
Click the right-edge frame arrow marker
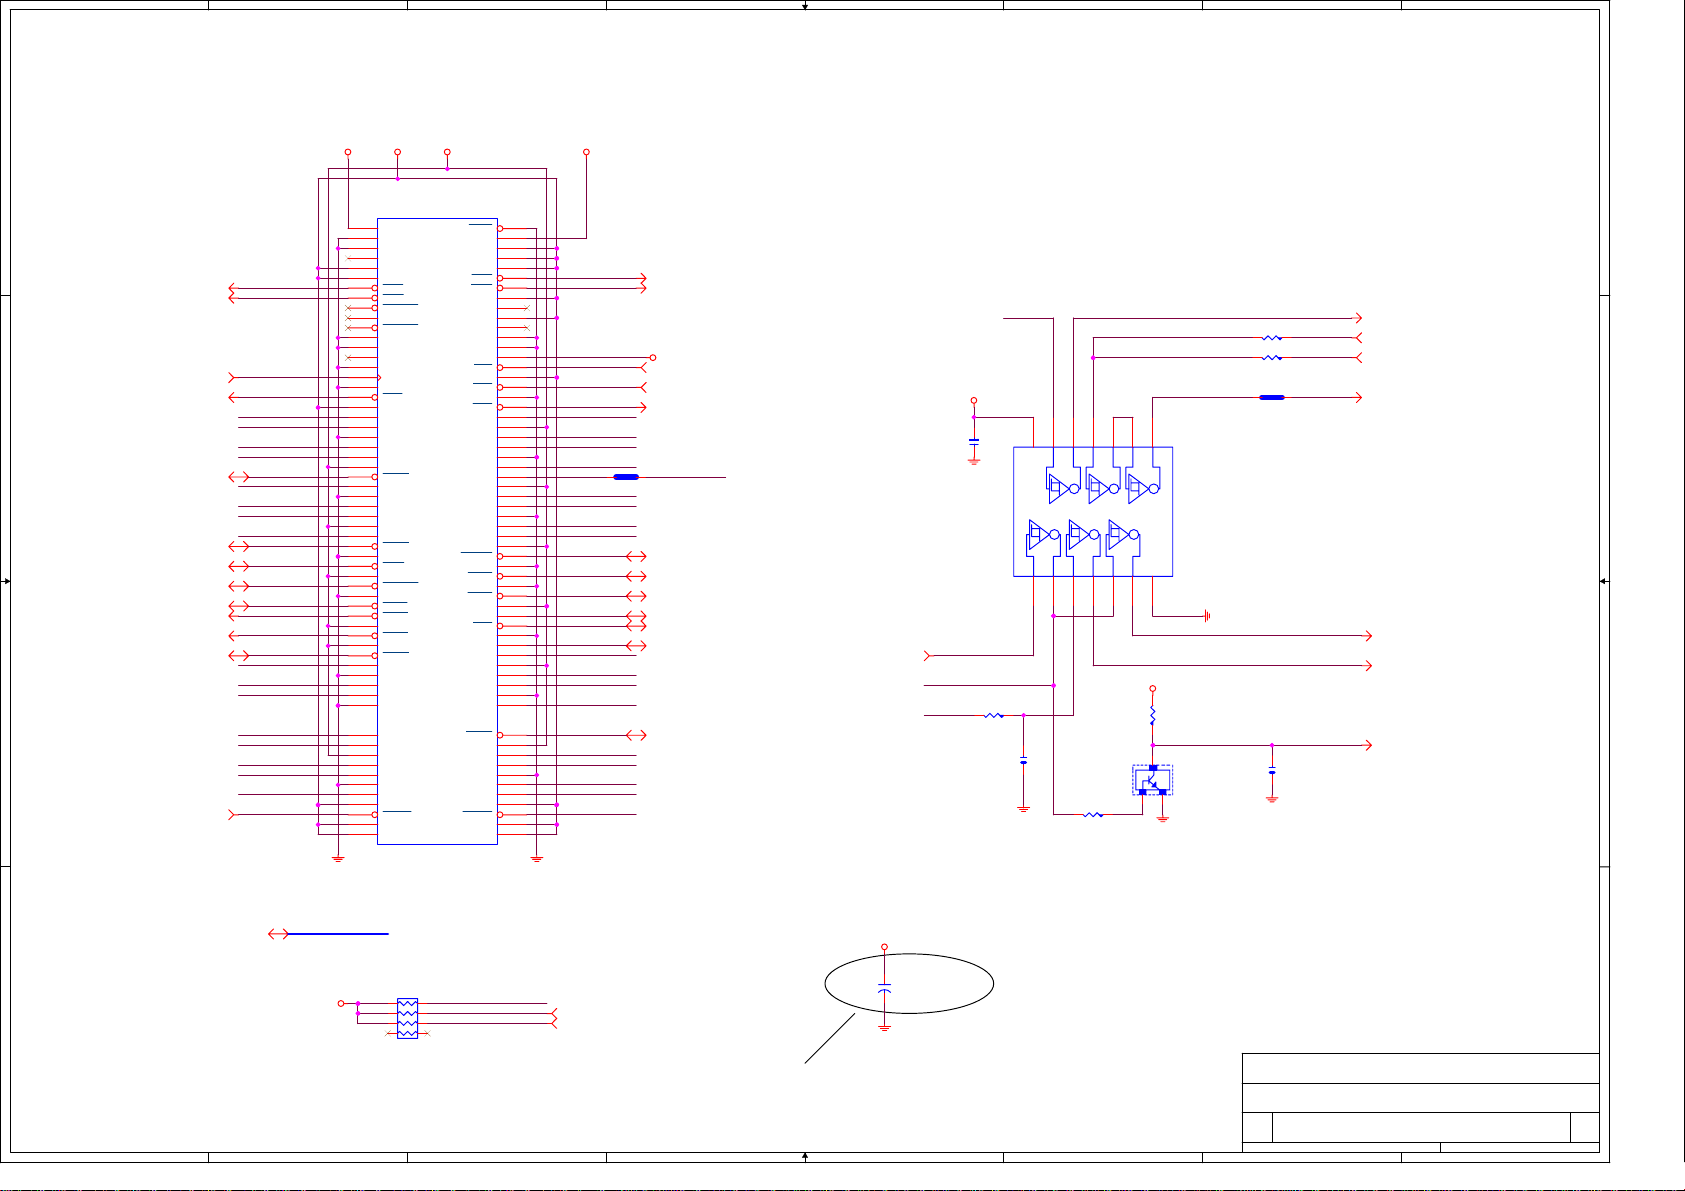[1604, 581]
